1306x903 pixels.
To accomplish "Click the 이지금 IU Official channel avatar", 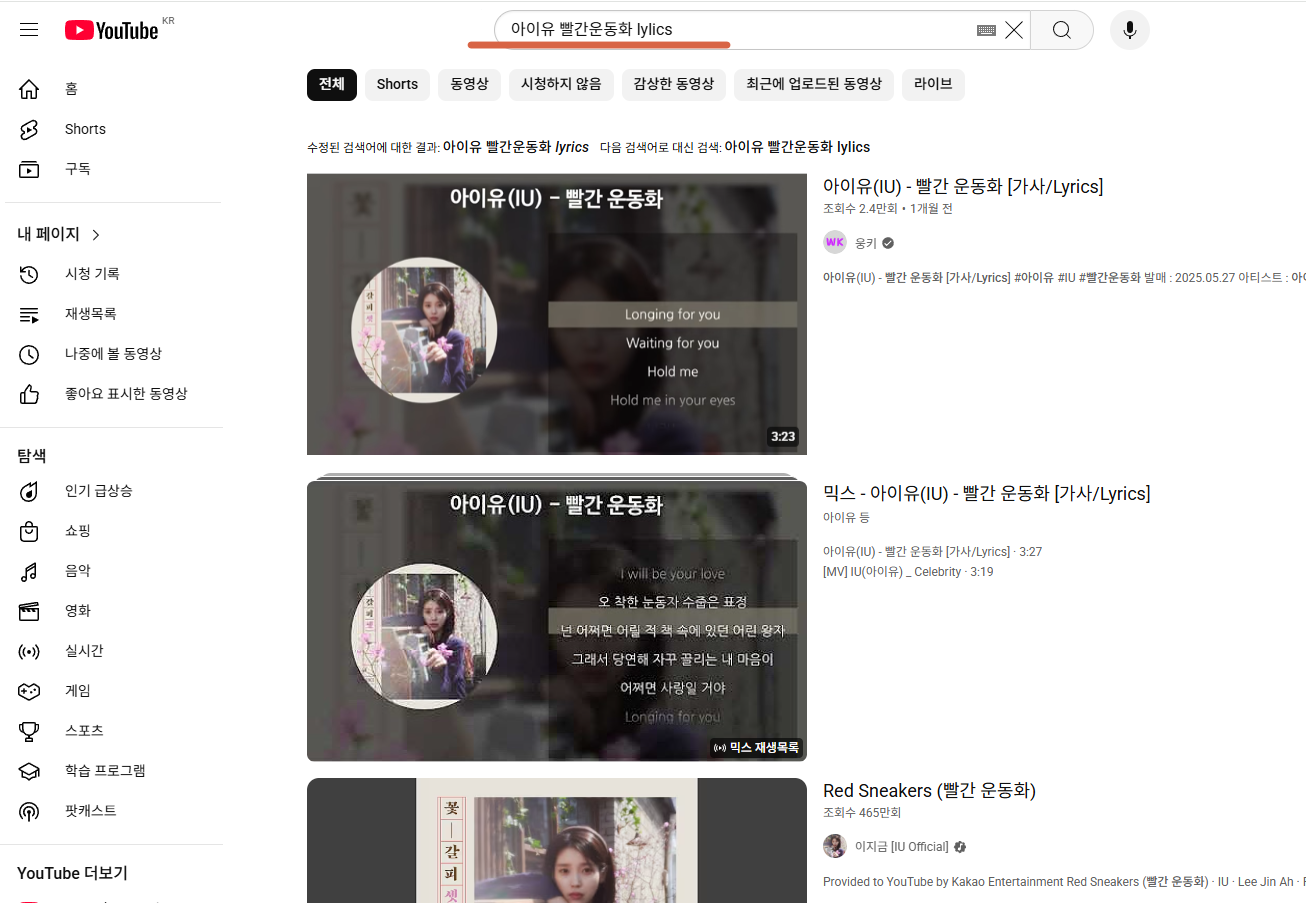I will coord(835,846).
